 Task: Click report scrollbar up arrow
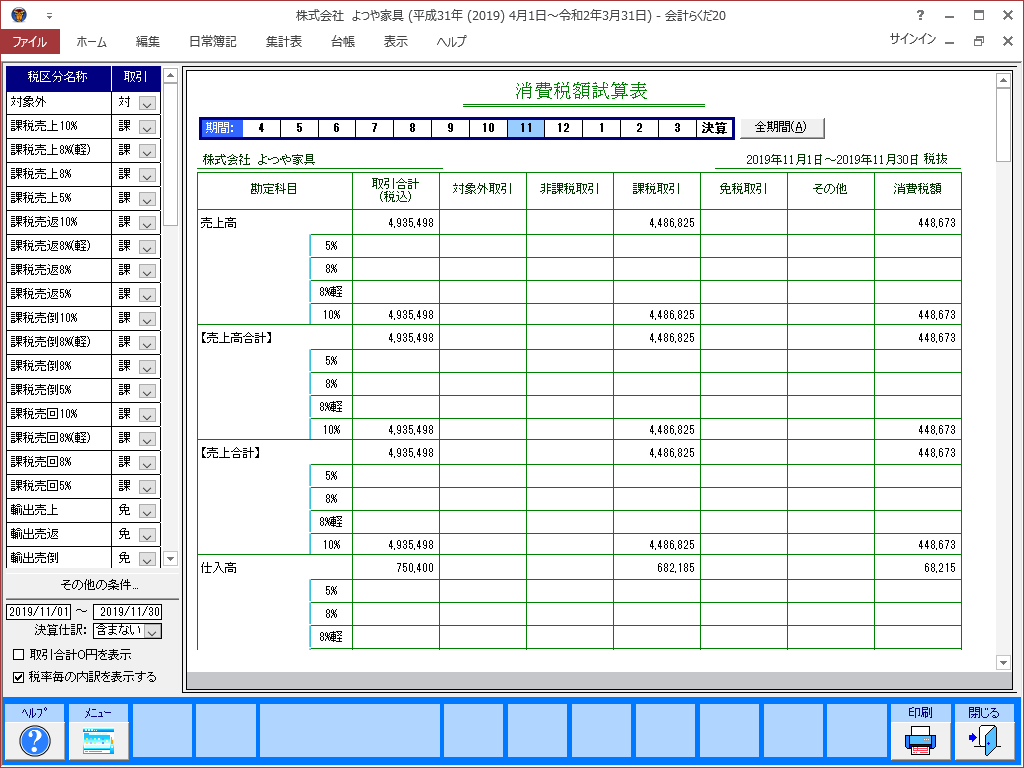pos(1003,80)
